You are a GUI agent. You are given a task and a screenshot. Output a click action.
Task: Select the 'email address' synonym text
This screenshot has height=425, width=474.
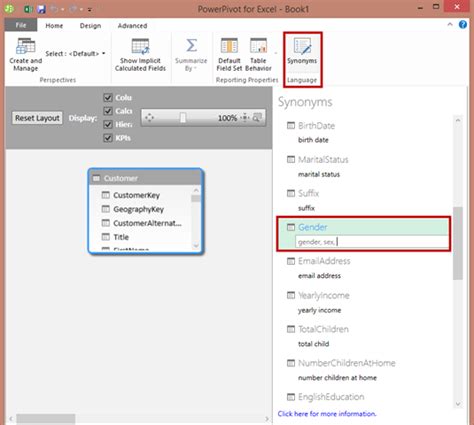click(x=319, y=276)
